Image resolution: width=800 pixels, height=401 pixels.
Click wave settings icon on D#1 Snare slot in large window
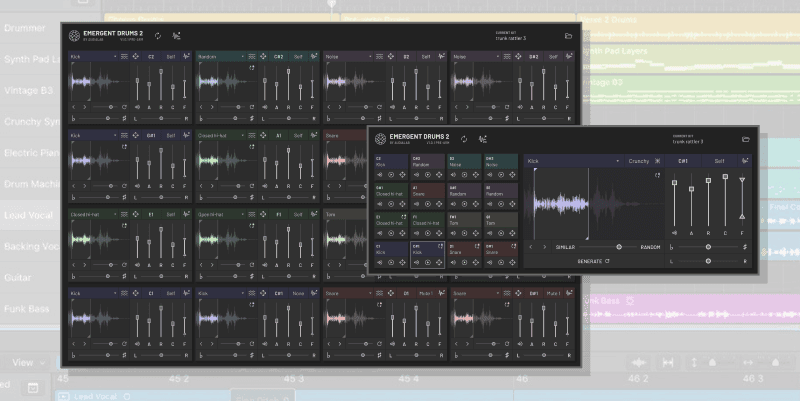coord(569,293)
